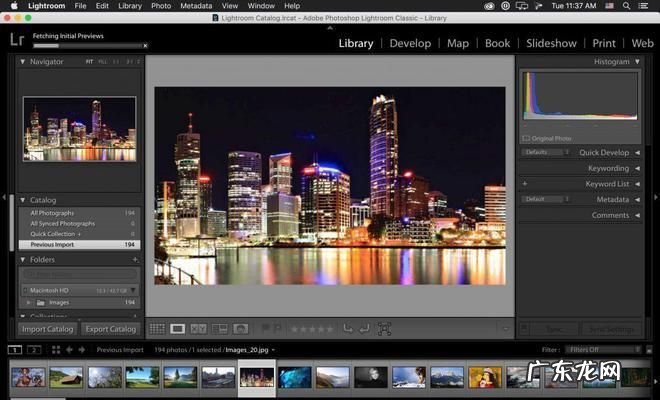The width and height of the screenshot is (660, 400).
Task: Click the add folder plus icon
Action: [x=135, y=259]
